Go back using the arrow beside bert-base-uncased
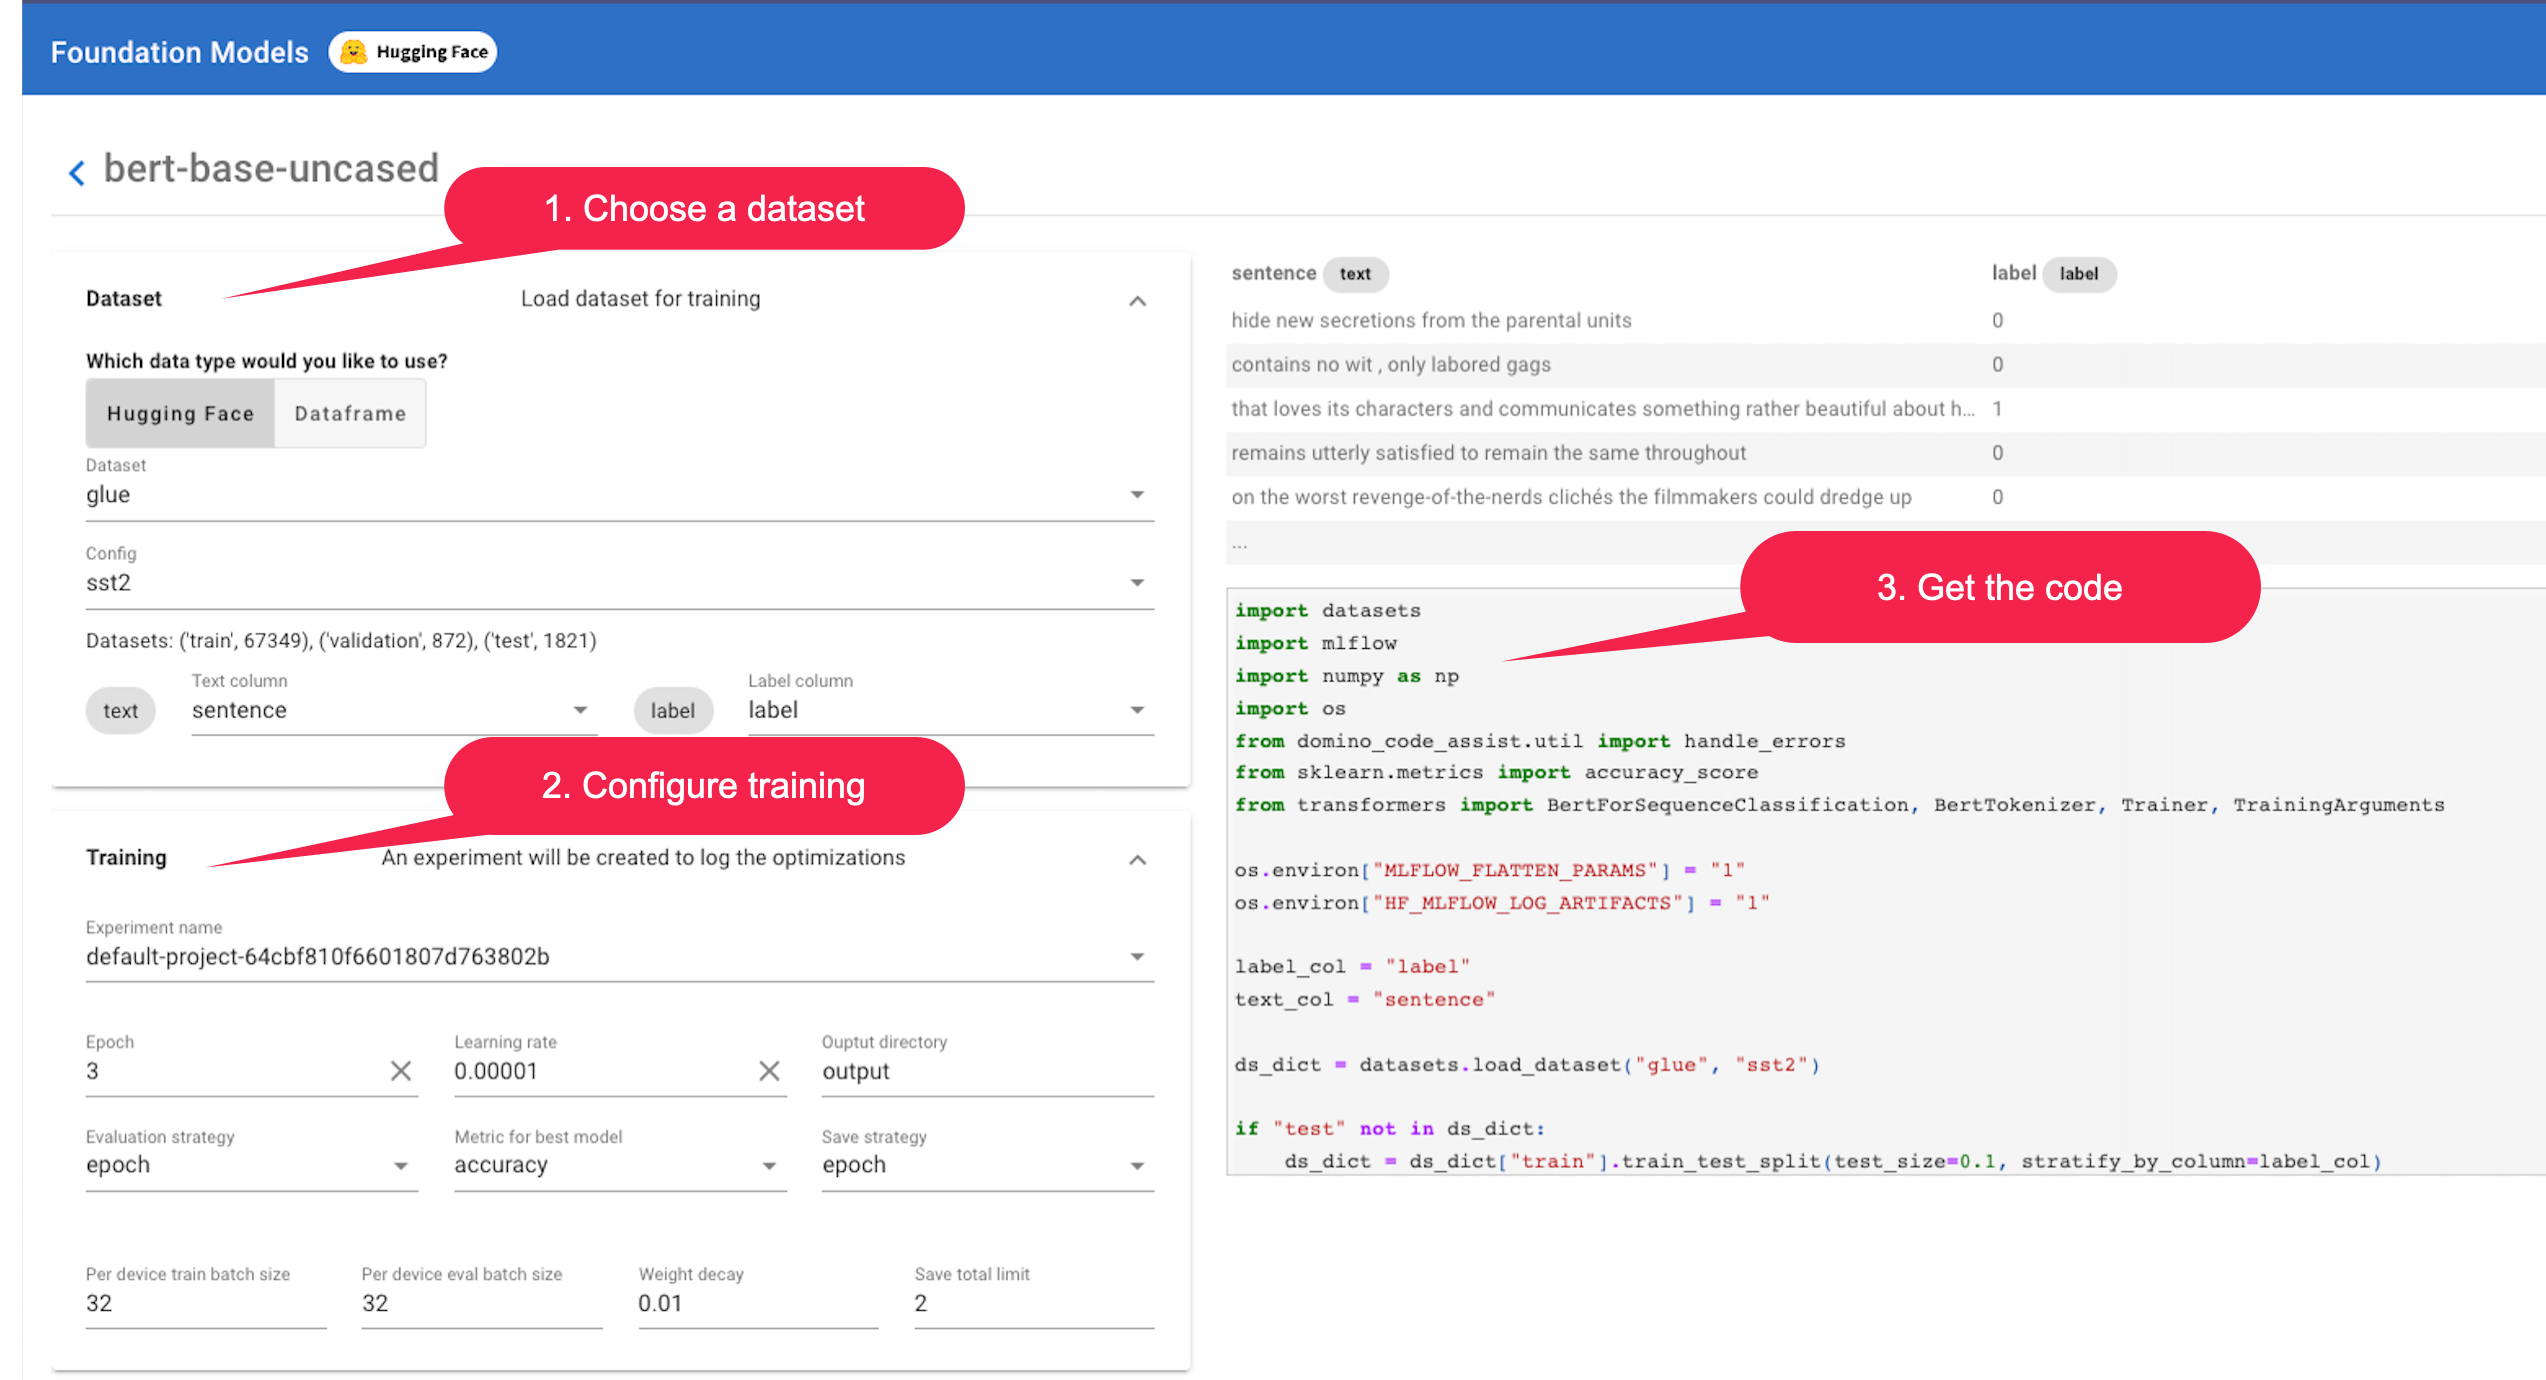Viewport: 2546px width, 1380px height. coord(76,172)
